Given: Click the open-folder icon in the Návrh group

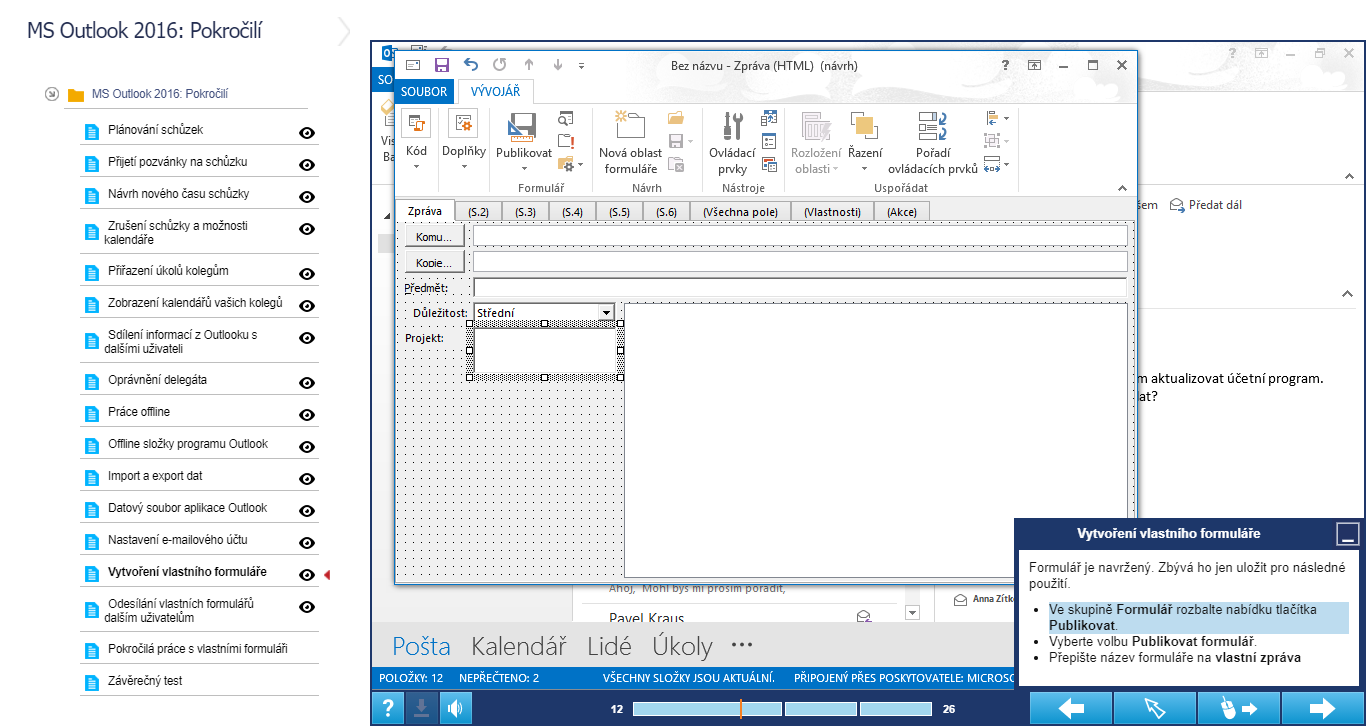Looking at the screenshot, I should [676, 118].
